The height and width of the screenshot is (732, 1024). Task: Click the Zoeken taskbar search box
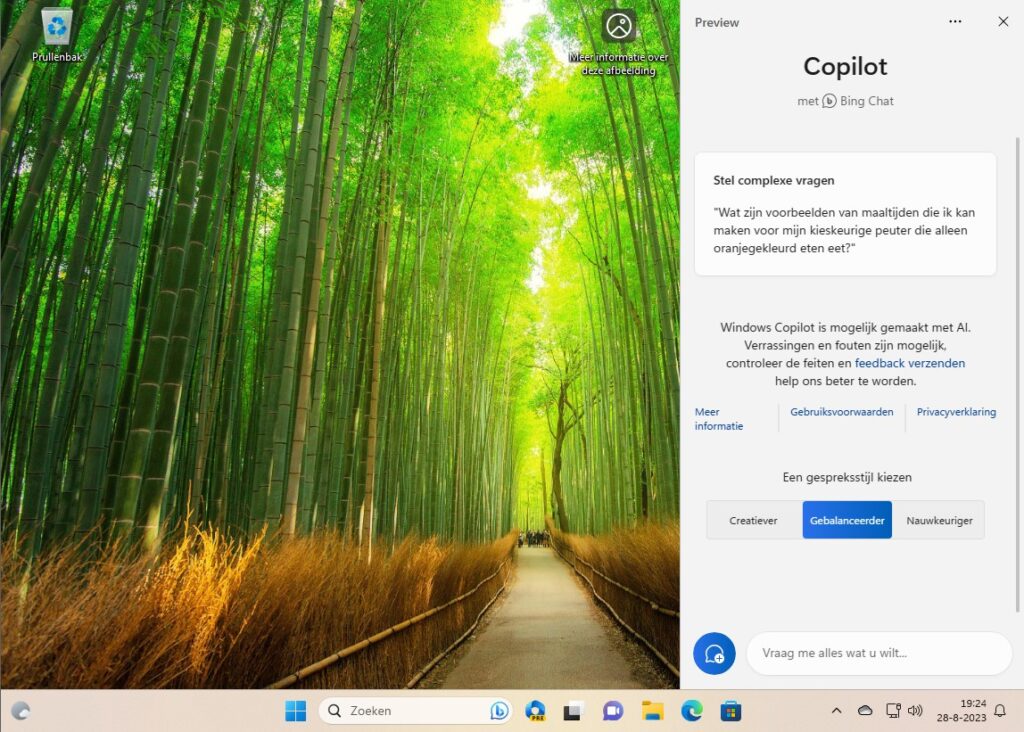pyautogui.click(x=415, y=710)
